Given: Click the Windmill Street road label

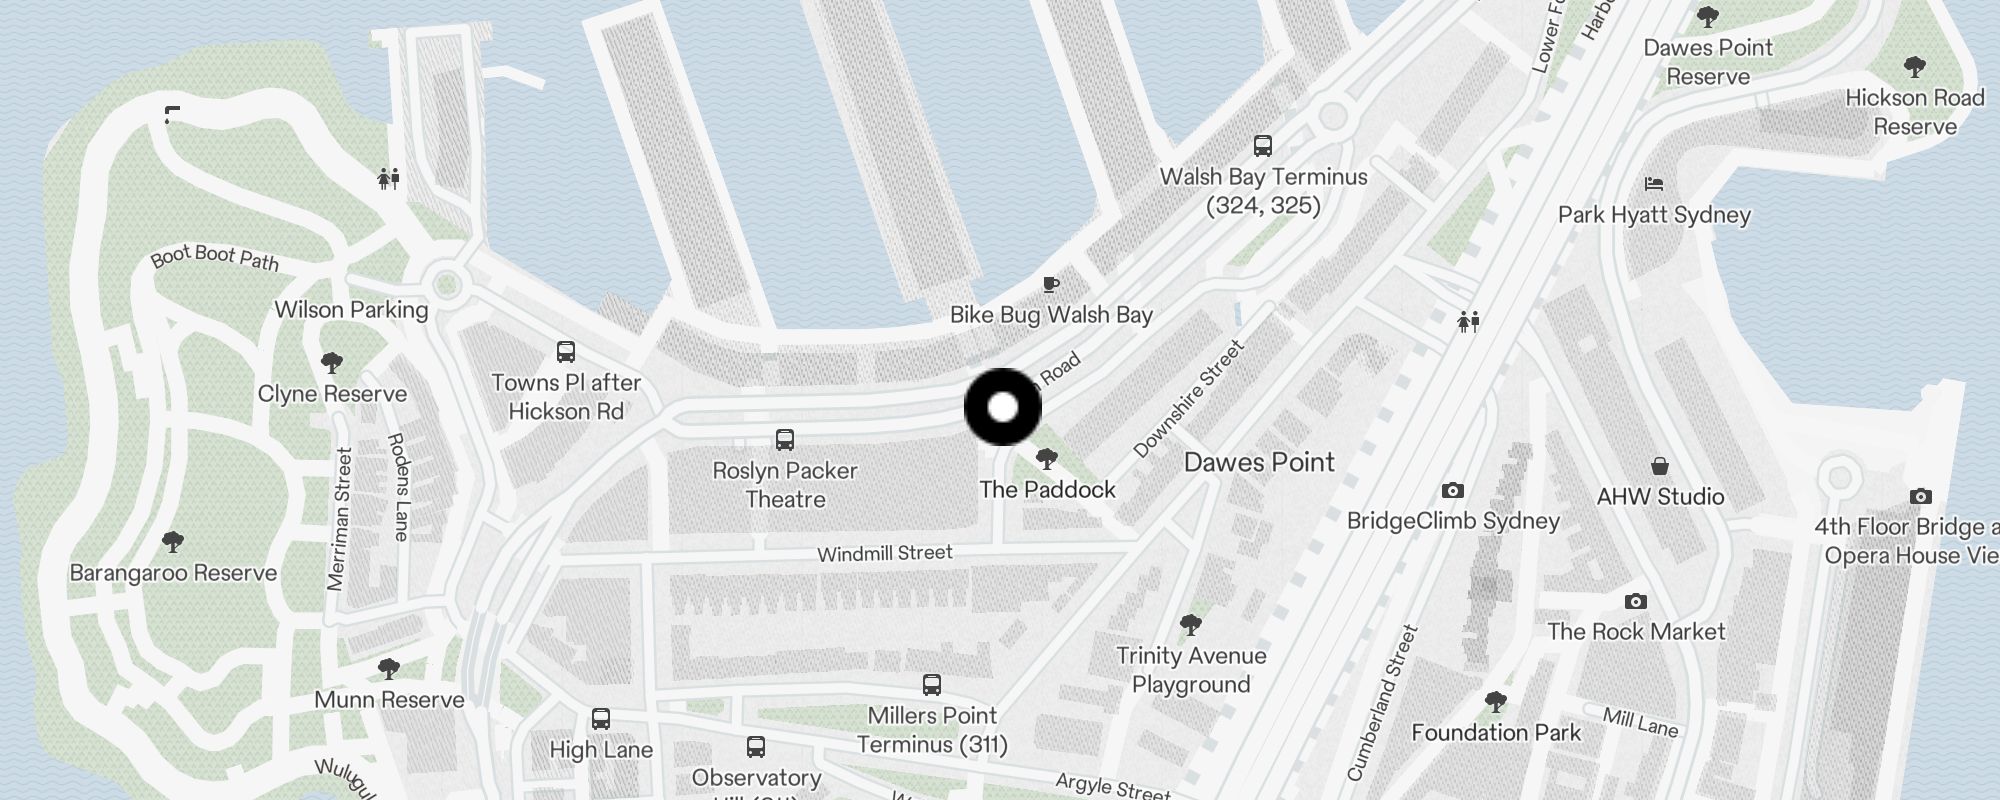Looking at the screenshot, I should (x=885, y=553).
